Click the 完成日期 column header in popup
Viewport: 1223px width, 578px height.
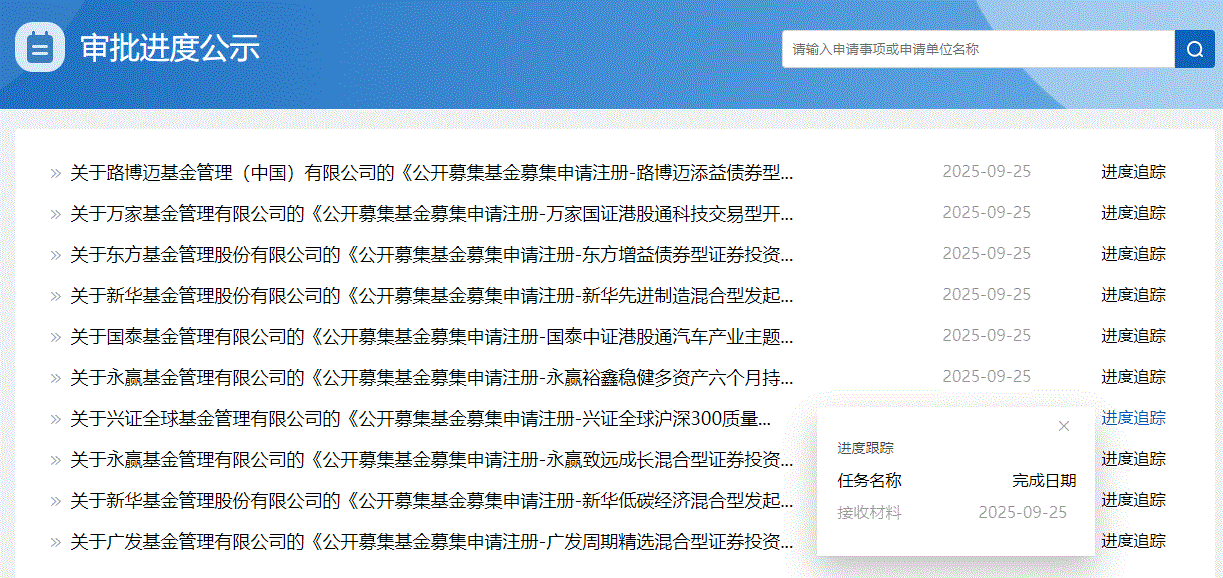click(1044, 481)
